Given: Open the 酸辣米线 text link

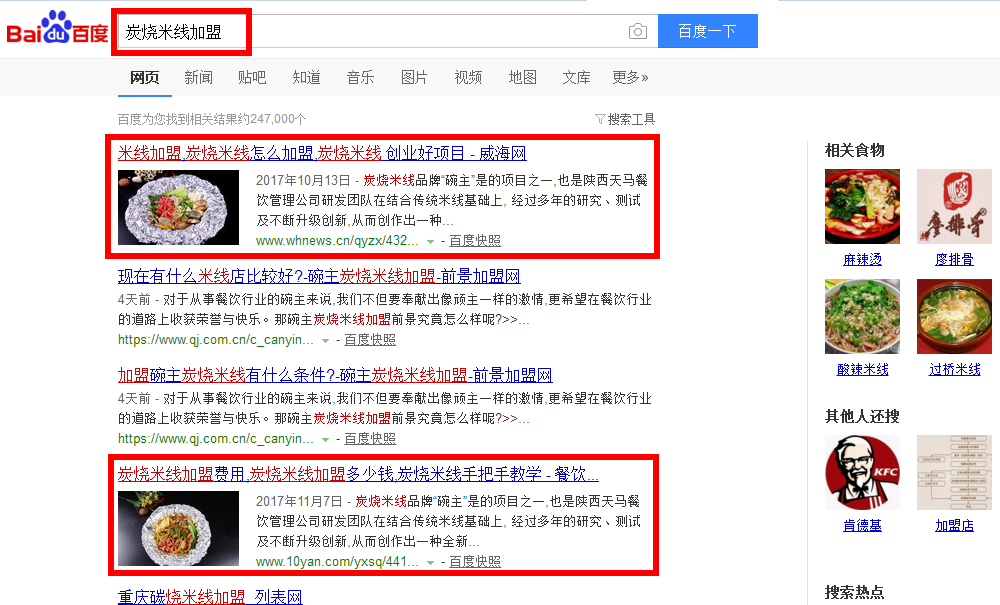Looking at the screenshot, I should [x=862, y=369].
